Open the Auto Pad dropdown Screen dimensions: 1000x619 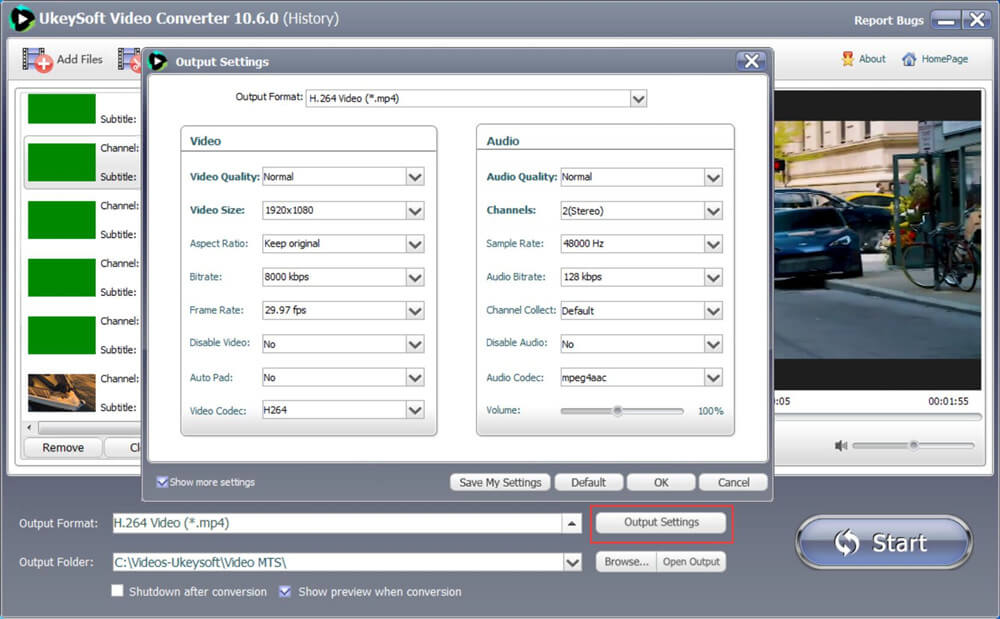[x=343, y=377]
